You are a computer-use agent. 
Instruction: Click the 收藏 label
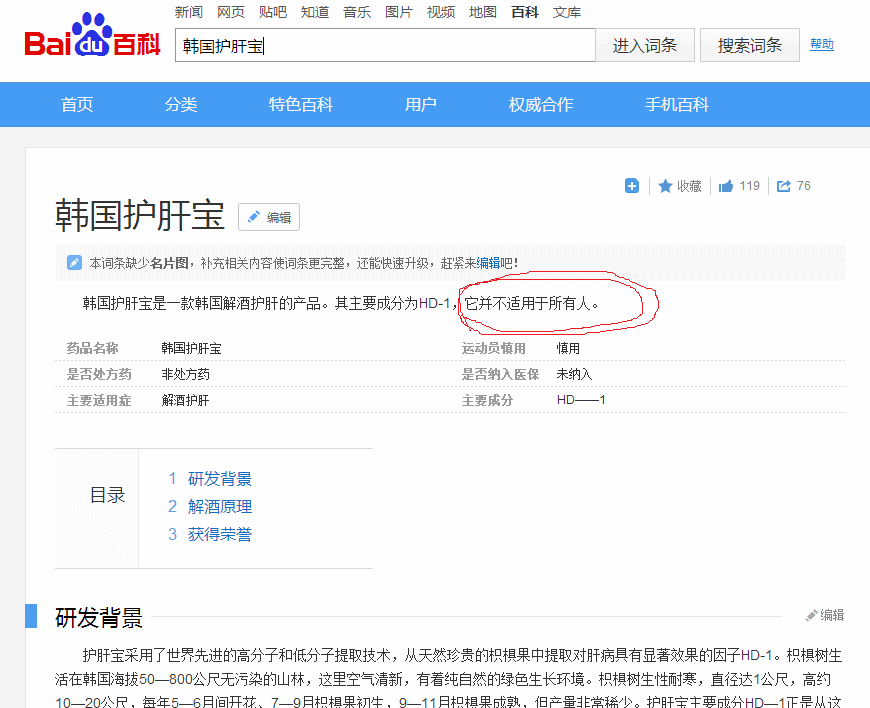[x=689, y=186]
